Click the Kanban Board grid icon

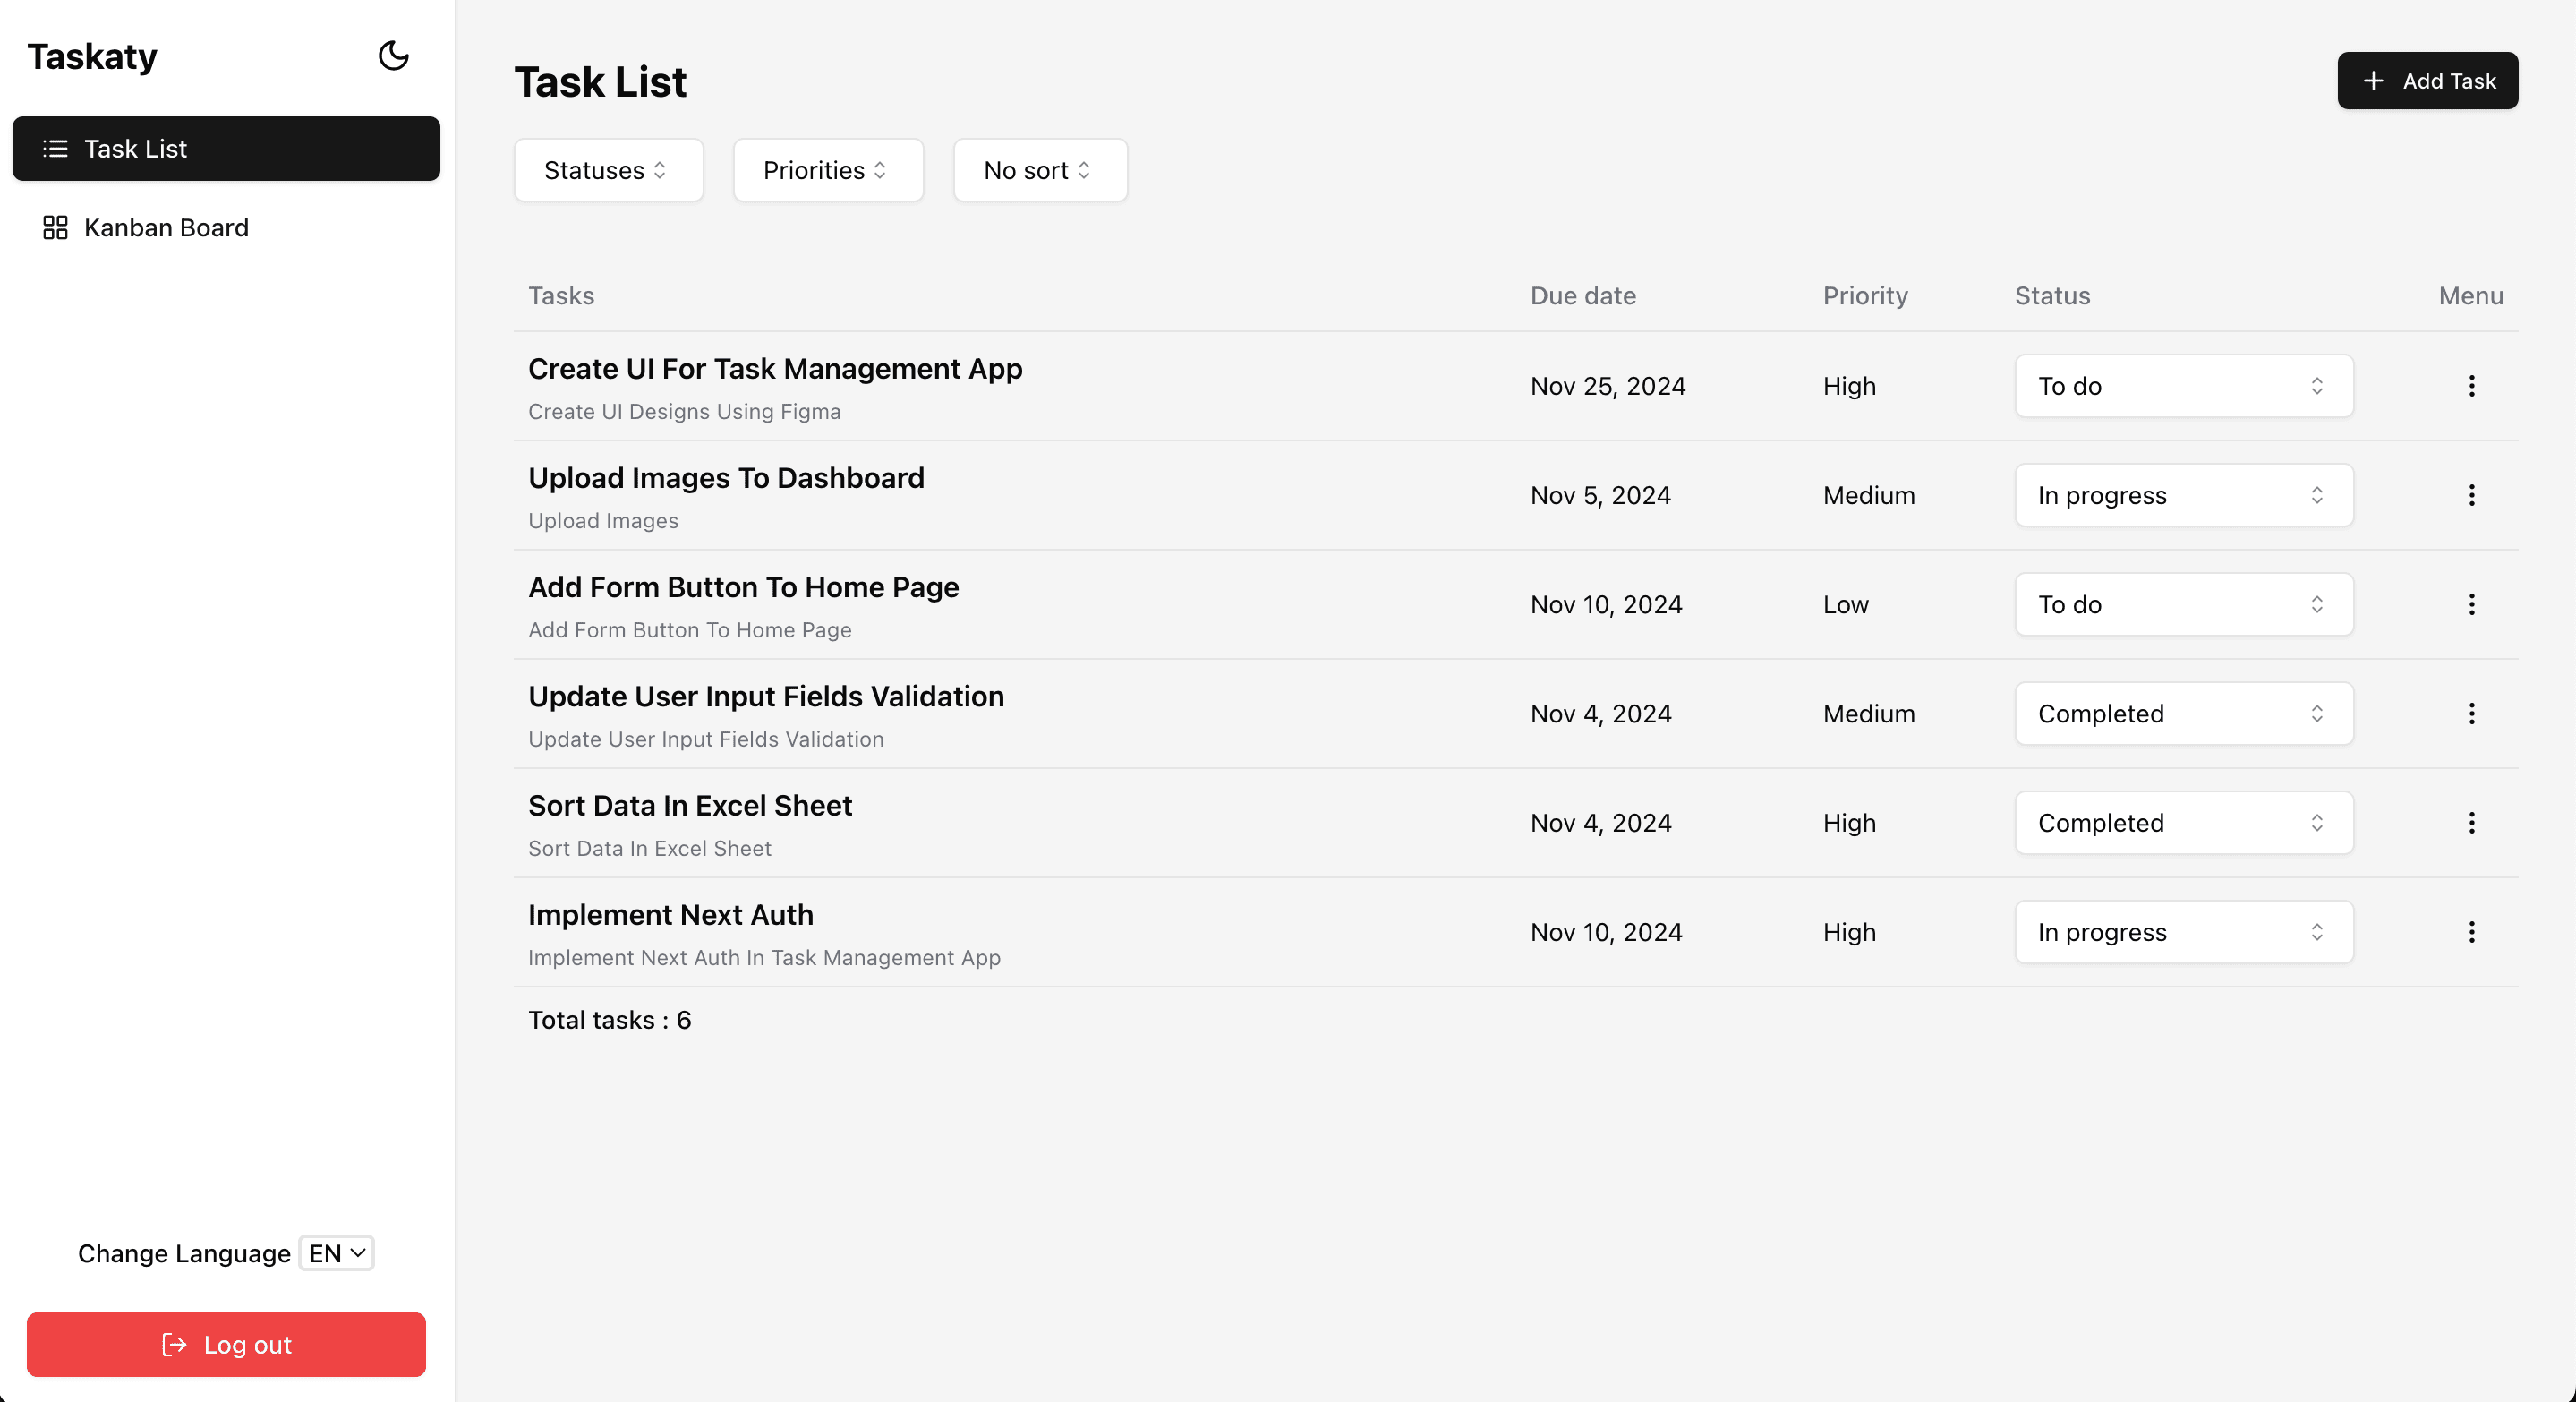tap(55, 228)
